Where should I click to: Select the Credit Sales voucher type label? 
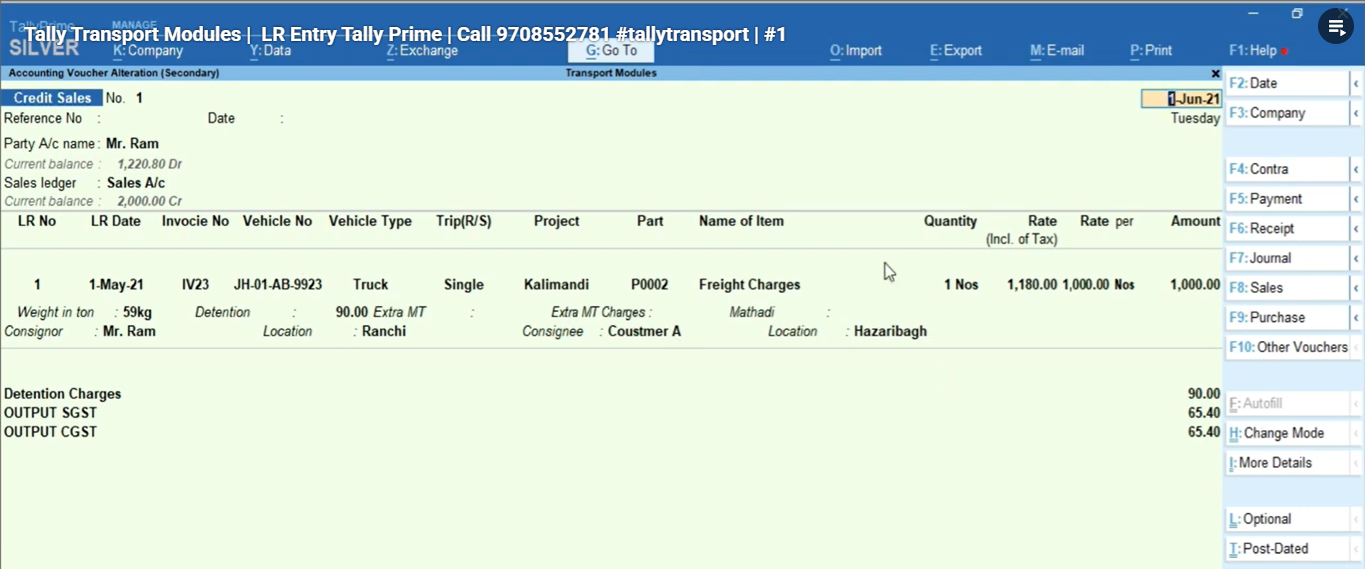click(52, 98)
